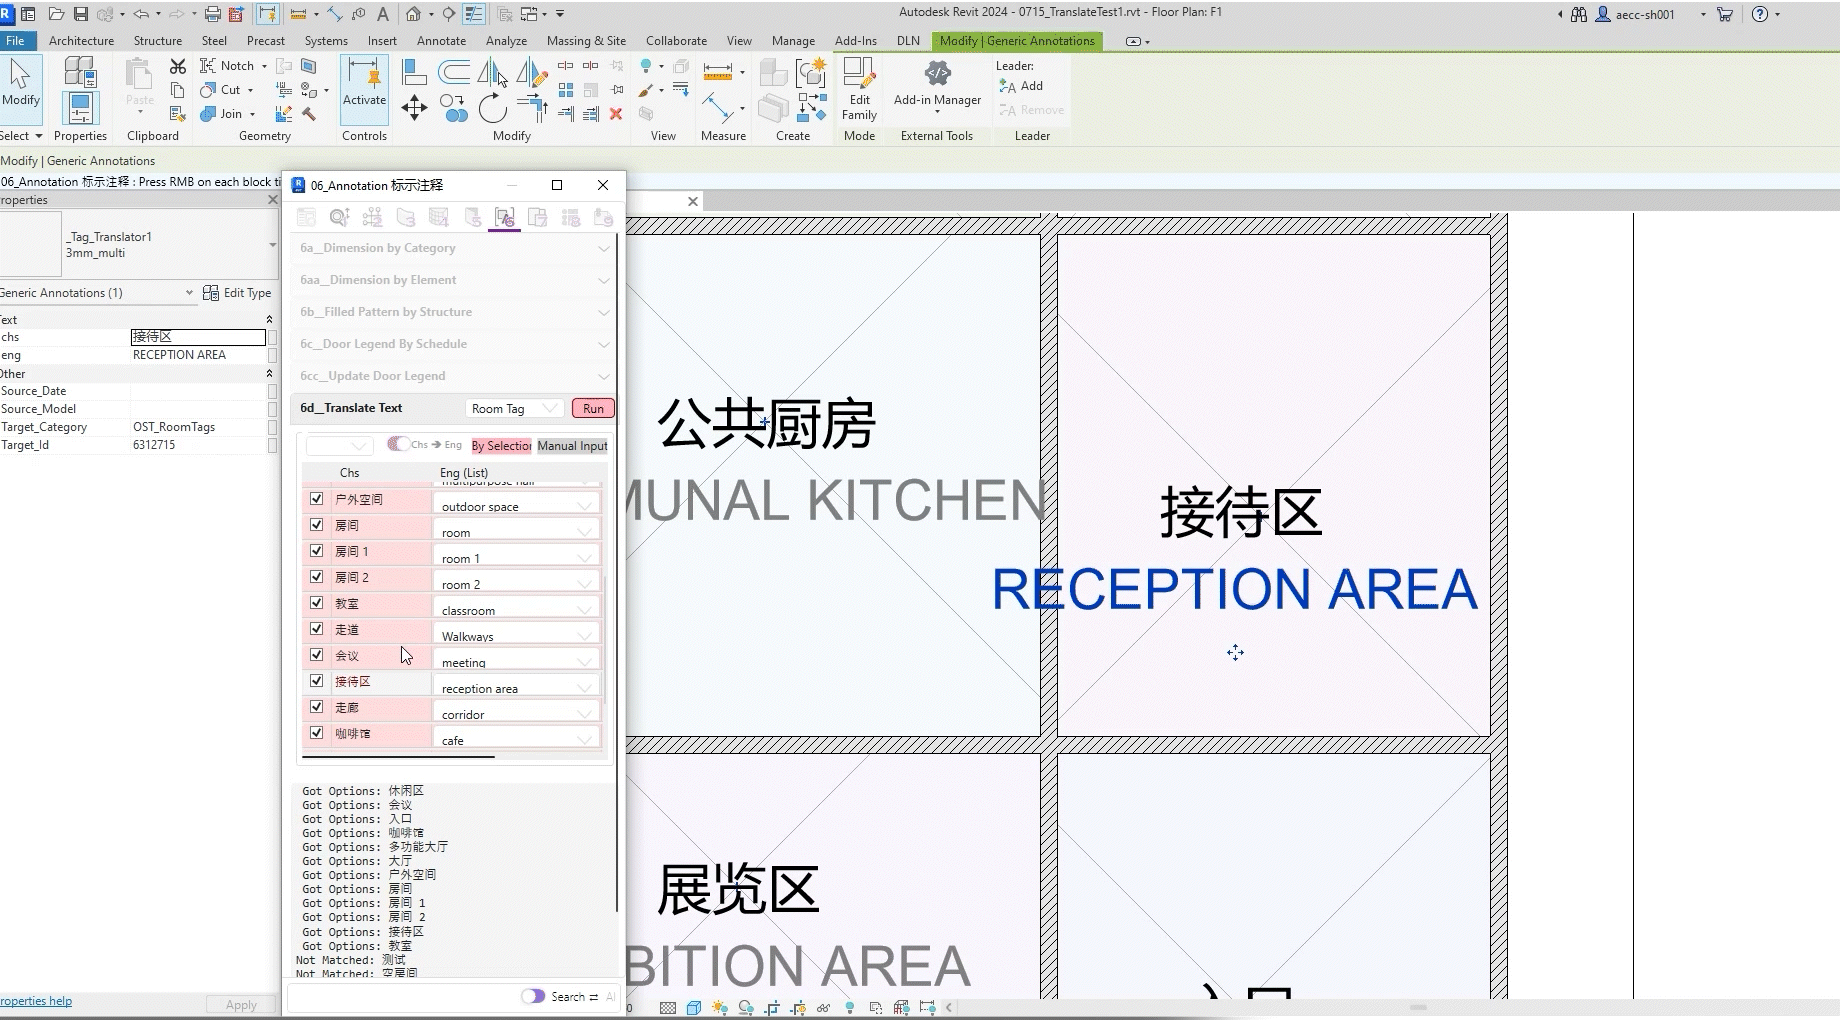Click the red Delete X icon

click(x=616, y=114)
